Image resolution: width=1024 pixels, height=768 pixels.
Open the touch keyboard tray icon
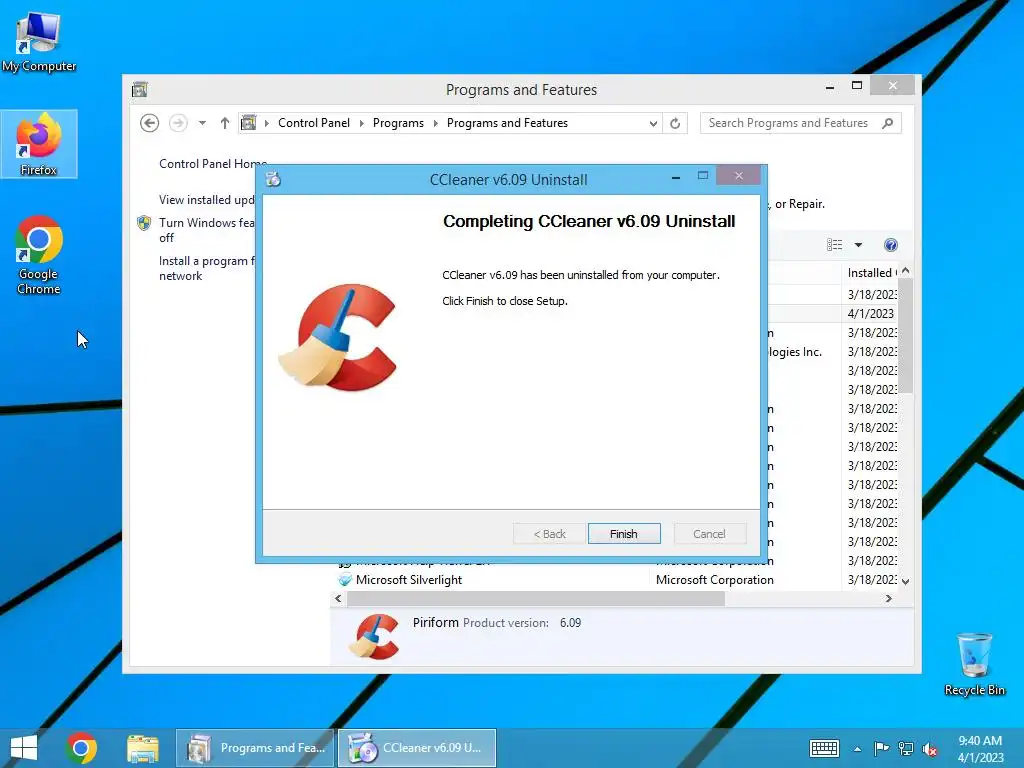pos(824,748)
